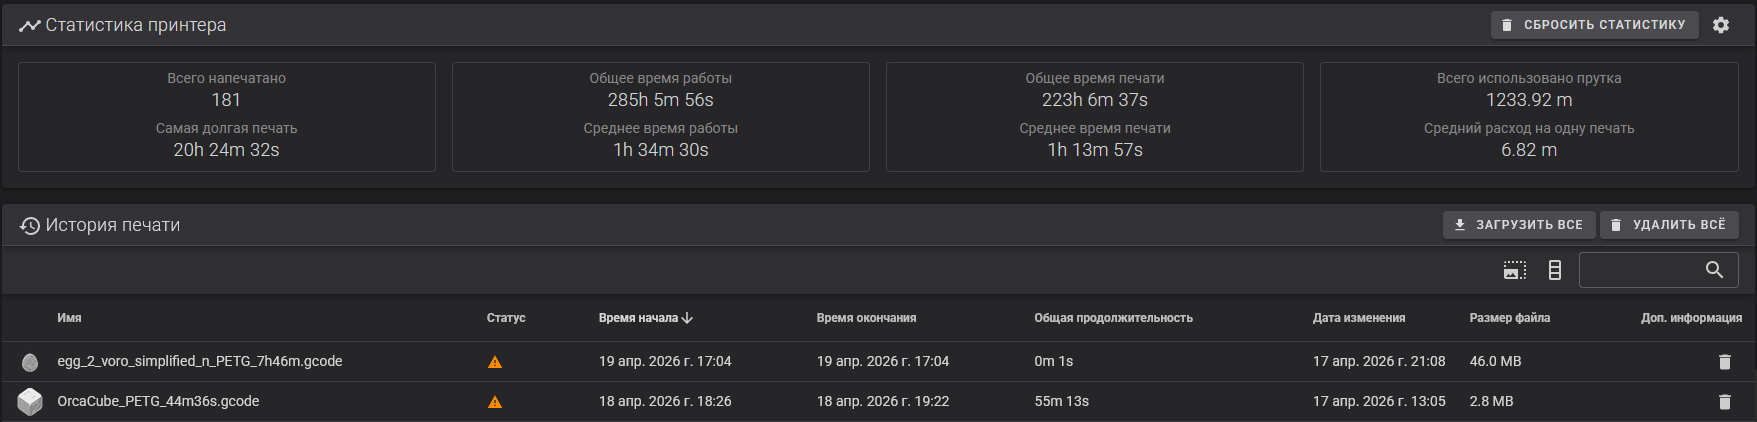Sort the table by Имя column

click(x=69, y=318)
